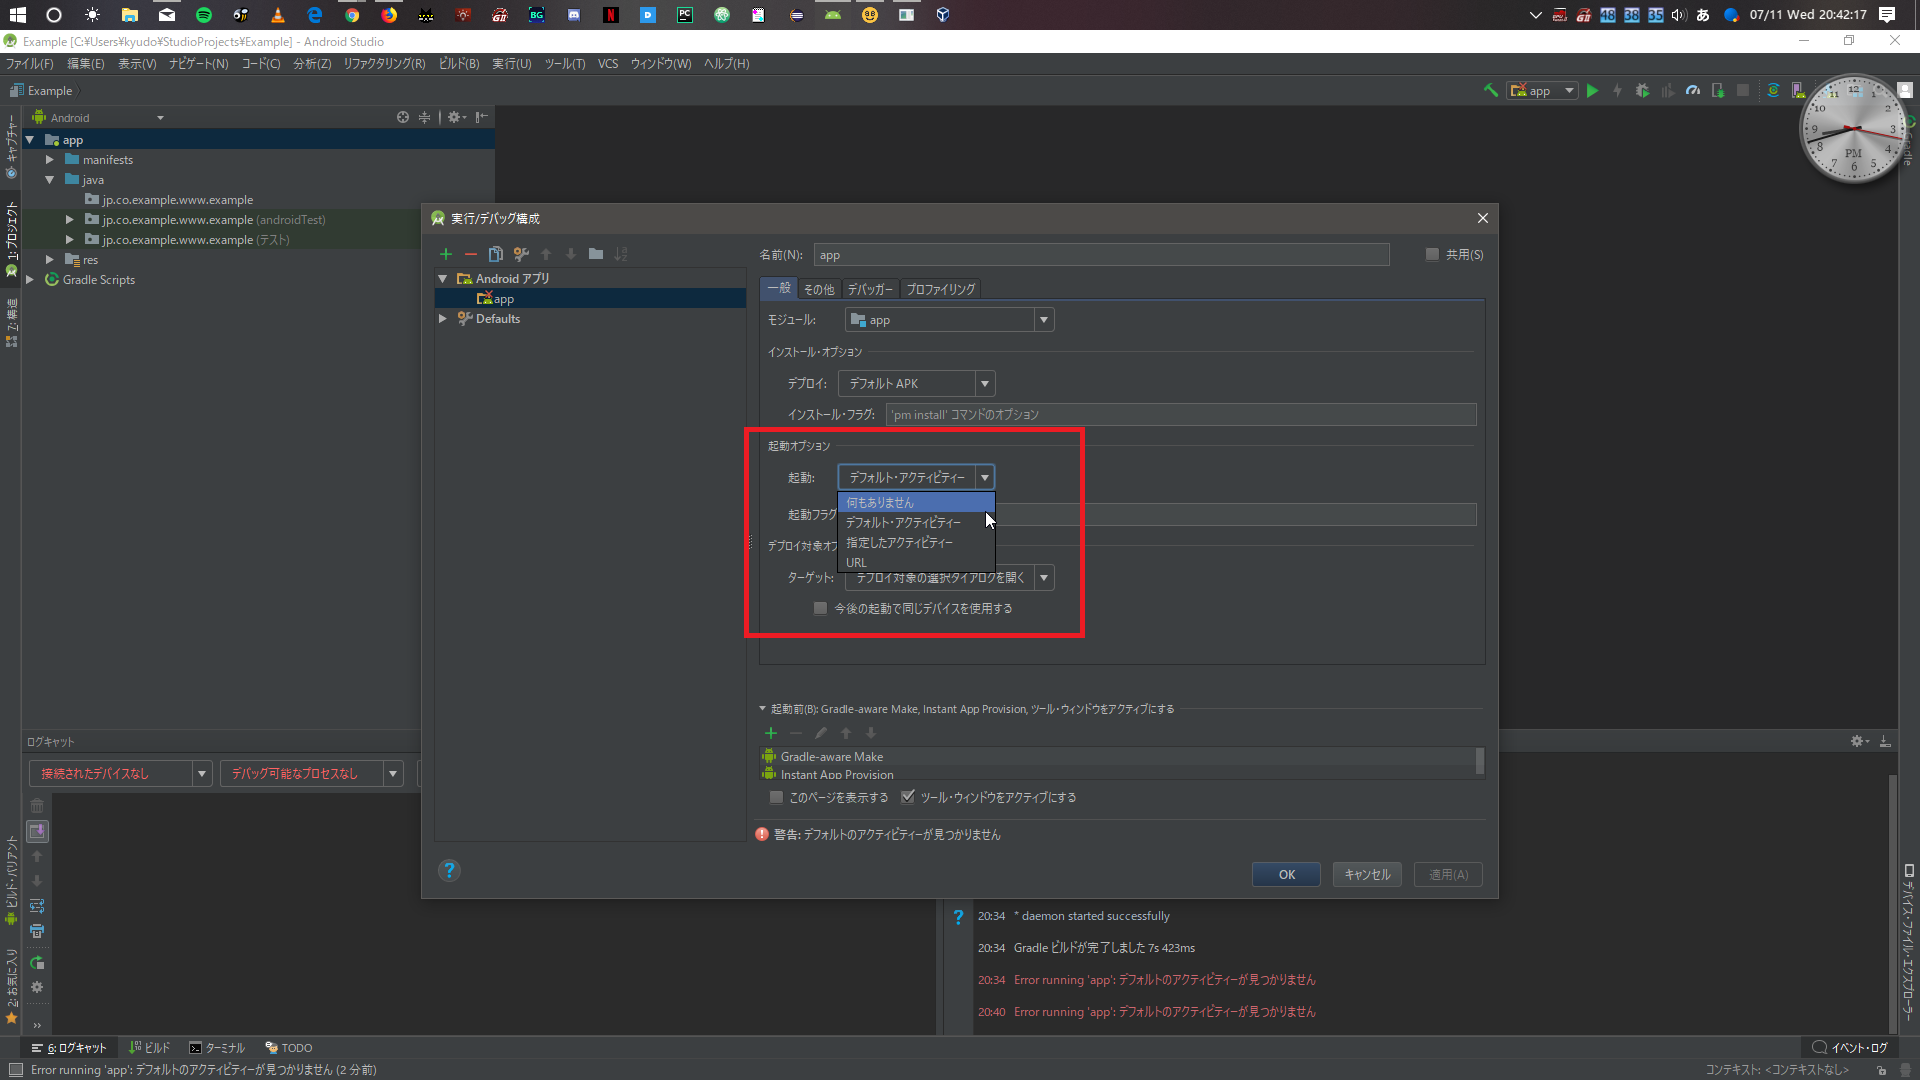Profile the app with the gauge icon
The width and height of the screenshot is (1920, 1080).
tap(1693, 90)
